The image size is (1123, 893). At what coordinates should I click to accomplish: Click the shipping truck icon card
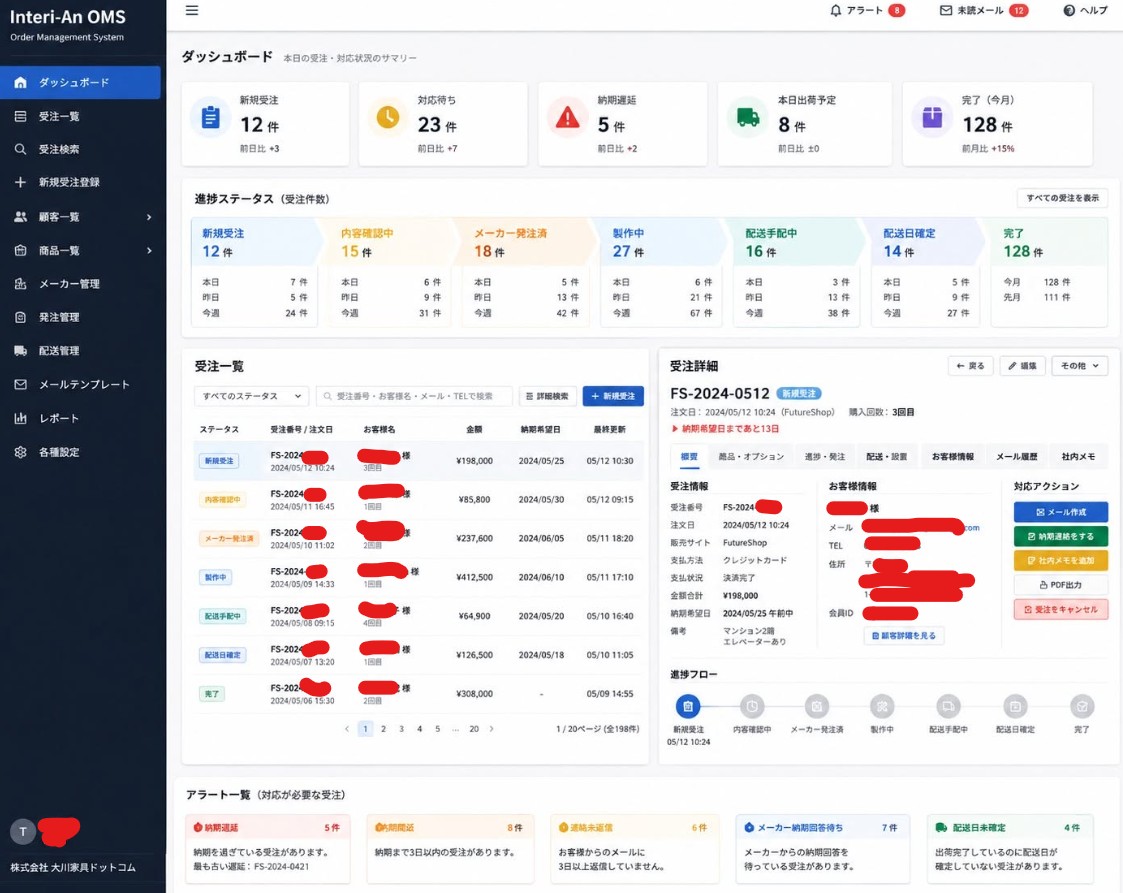[748, 117]
